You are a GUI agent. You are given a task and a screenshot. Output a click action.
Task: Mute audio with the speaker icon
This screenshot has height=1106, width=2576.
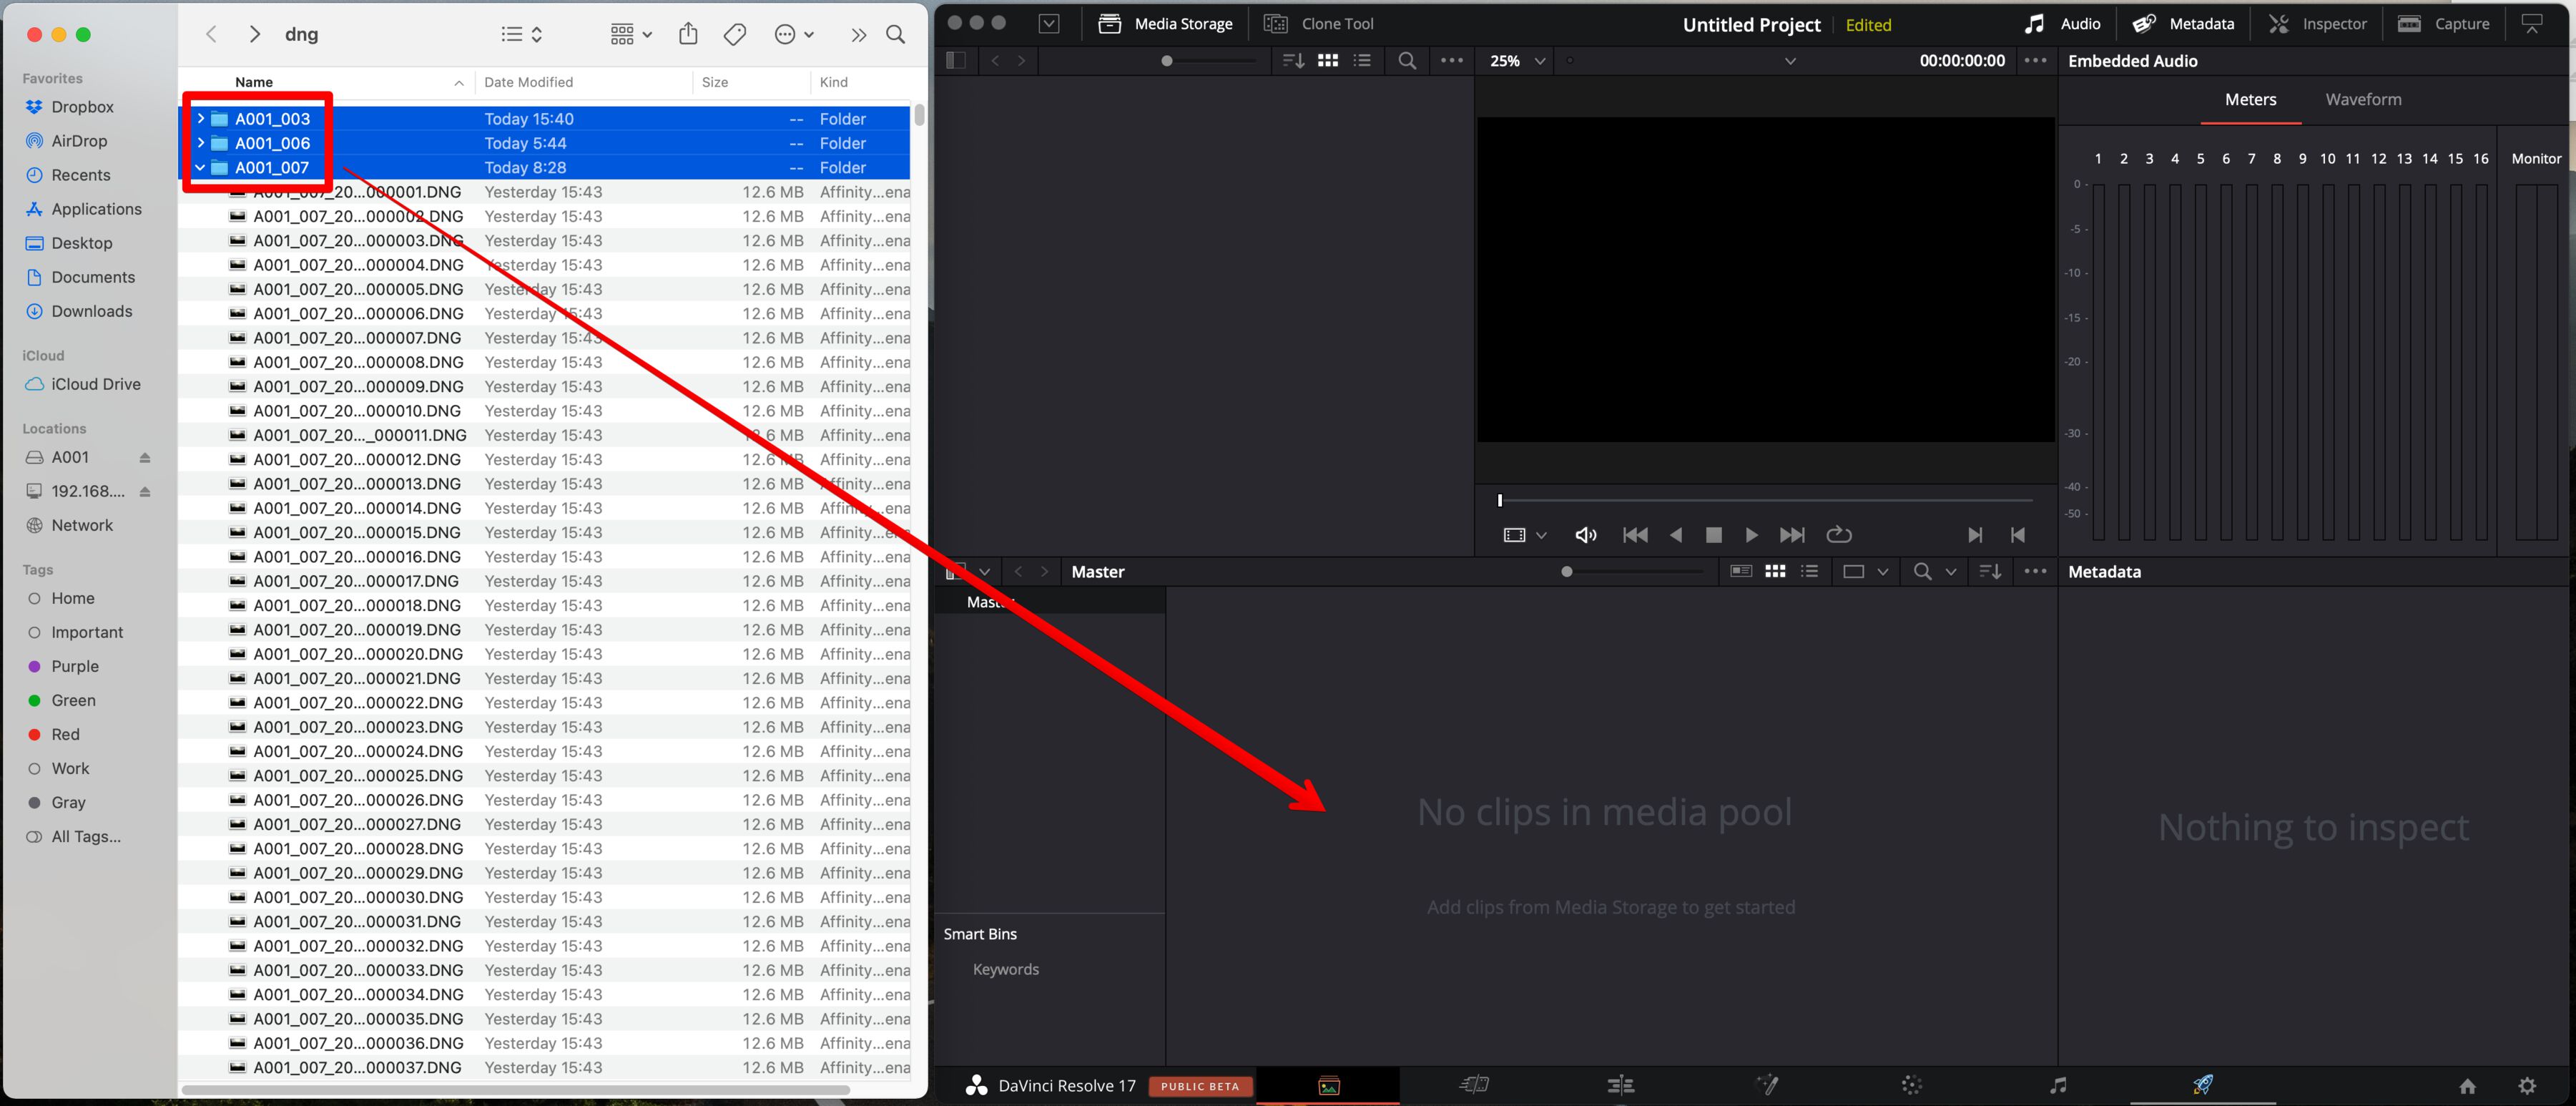pos(1585,535)
